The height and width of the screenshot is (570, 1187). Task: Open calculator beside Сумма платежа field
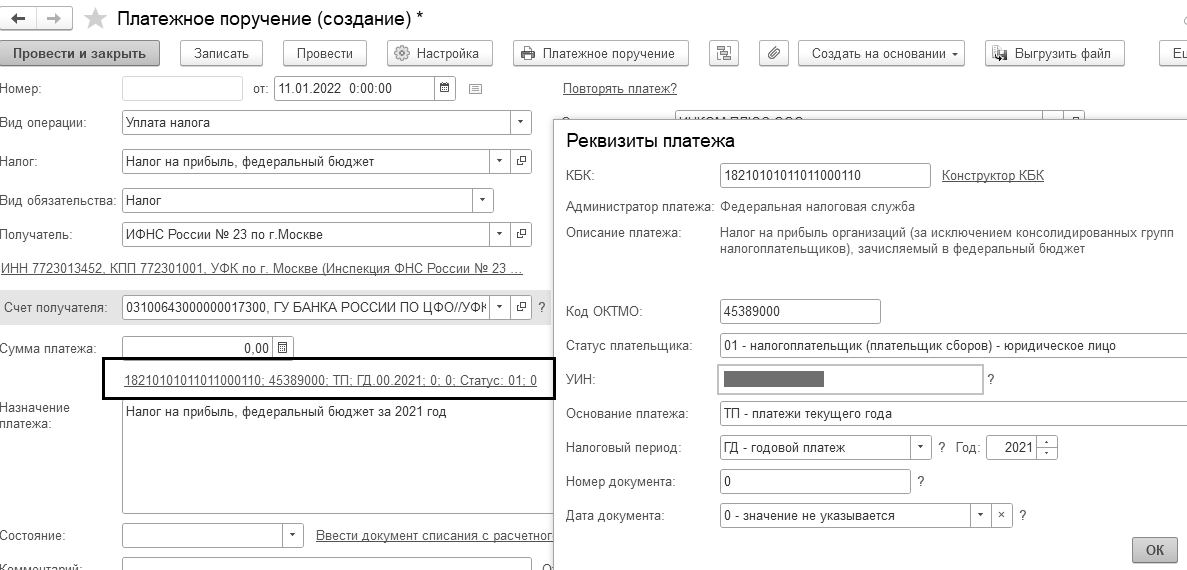(x=283, y=348)
